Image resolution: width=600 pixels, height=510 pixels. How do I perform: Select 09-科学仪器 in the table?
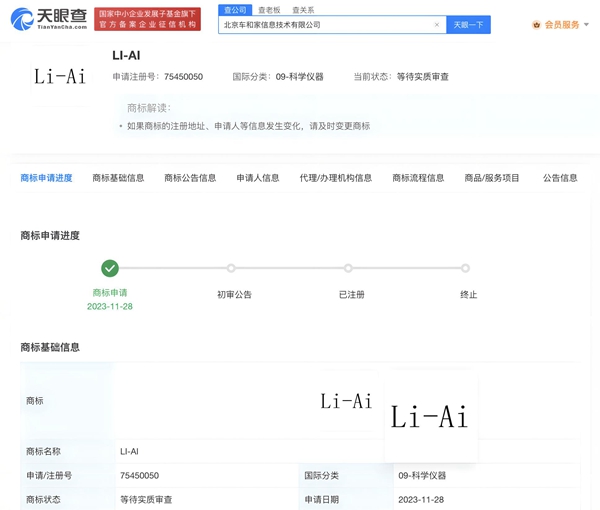[x=422, y=476]
